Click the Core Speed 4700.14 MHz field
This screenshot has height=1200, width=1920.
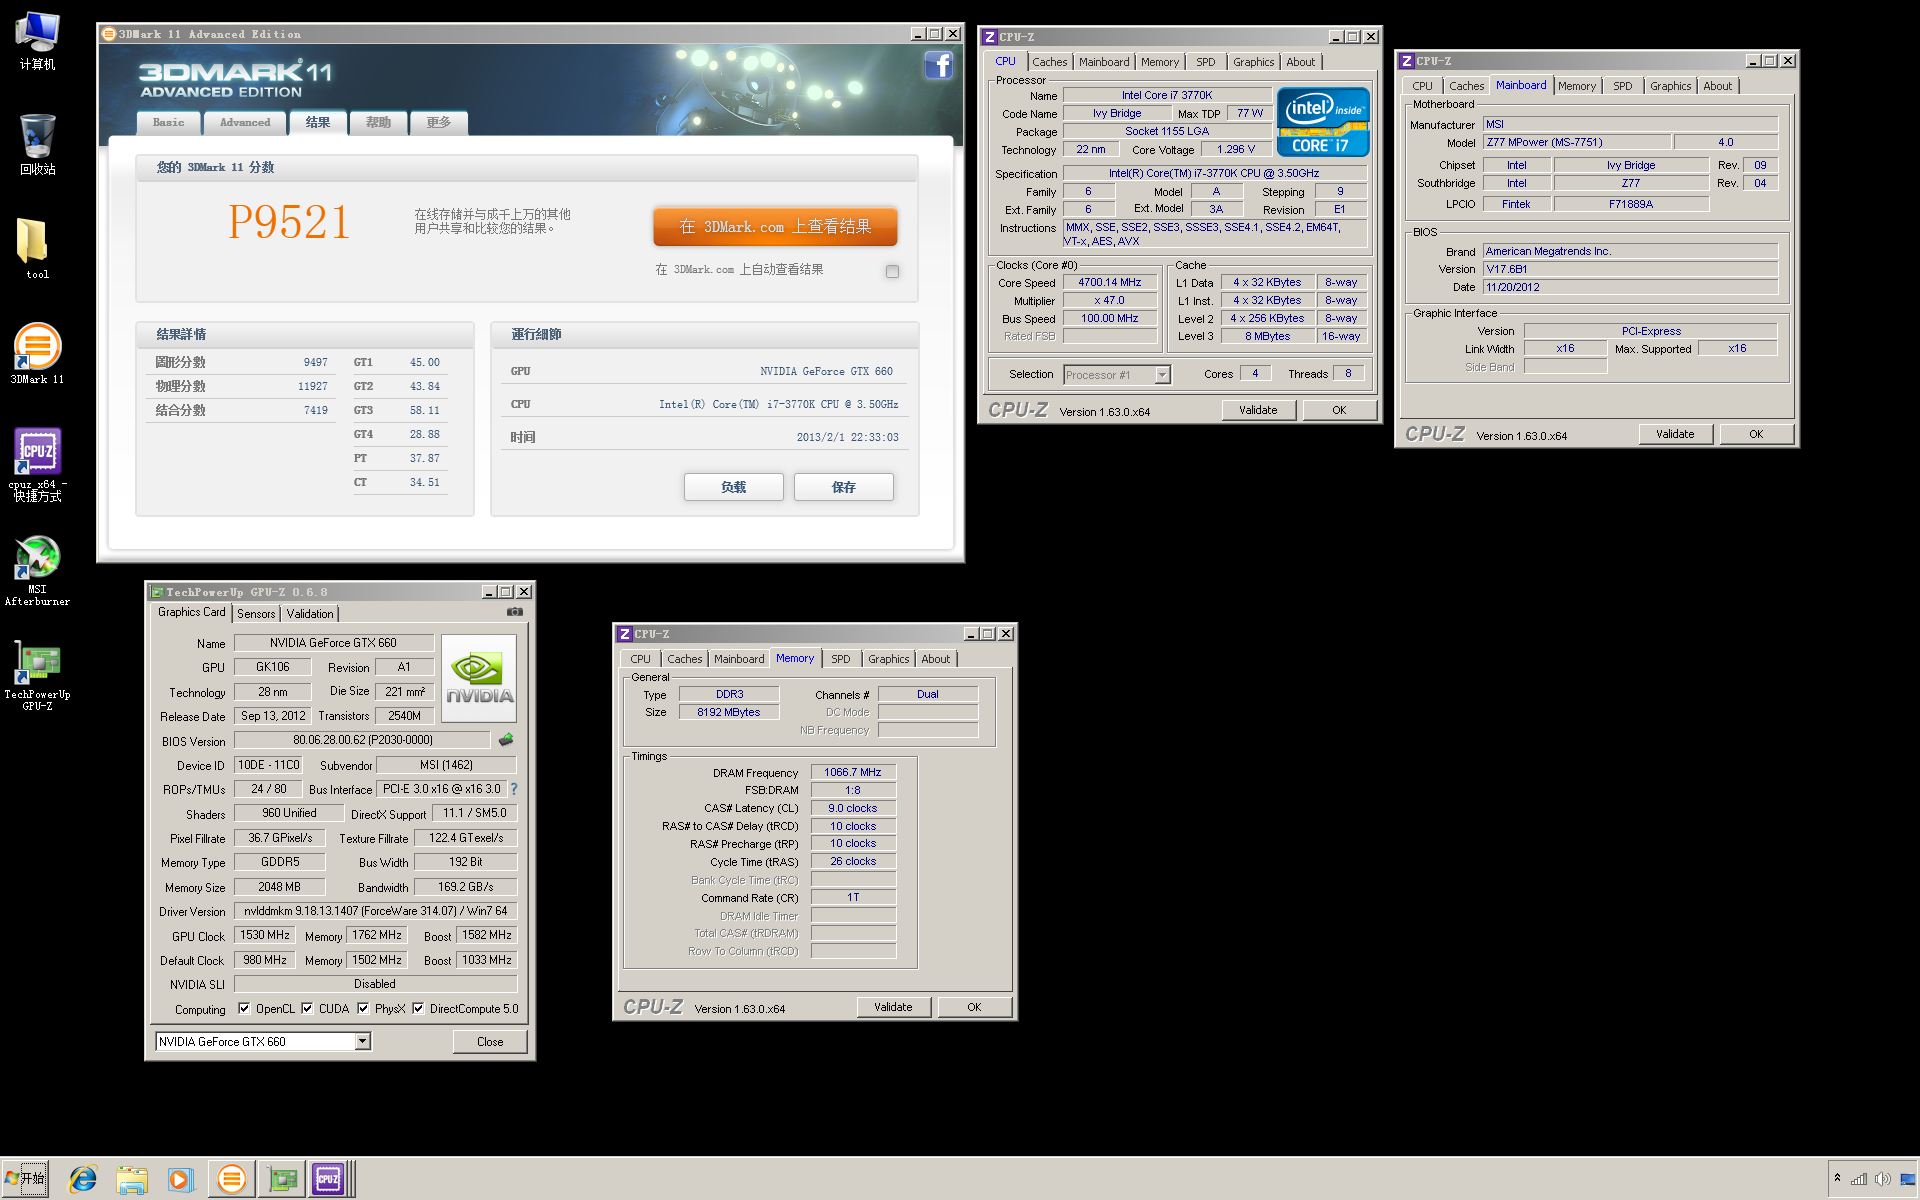(x=1110, y=283)
